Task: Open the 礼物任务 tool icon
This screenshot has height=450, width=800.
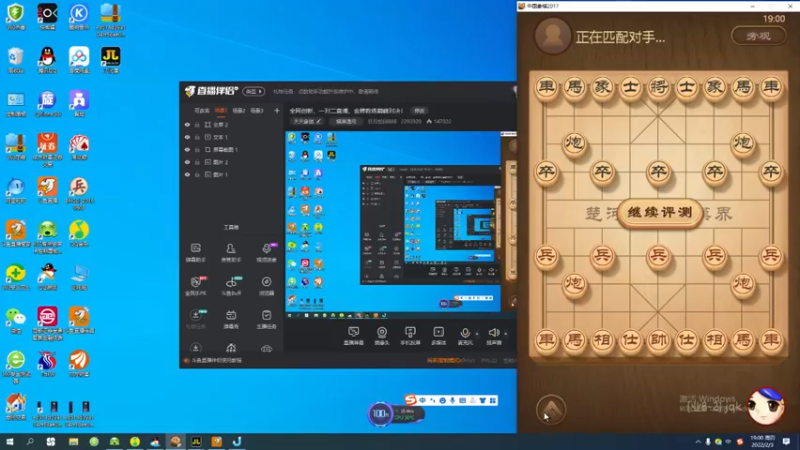Action: pos(195,319)
